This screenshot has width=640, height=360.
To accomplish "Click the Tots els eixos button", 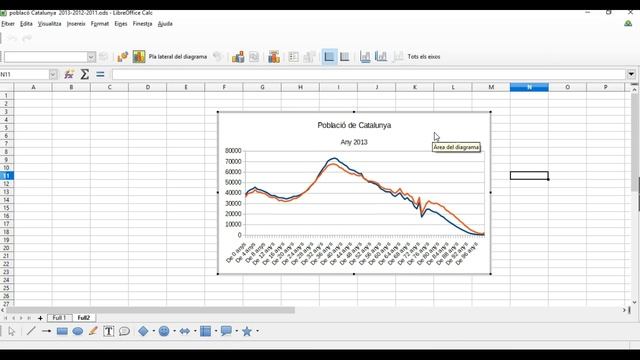I will [x=424, y=57].
